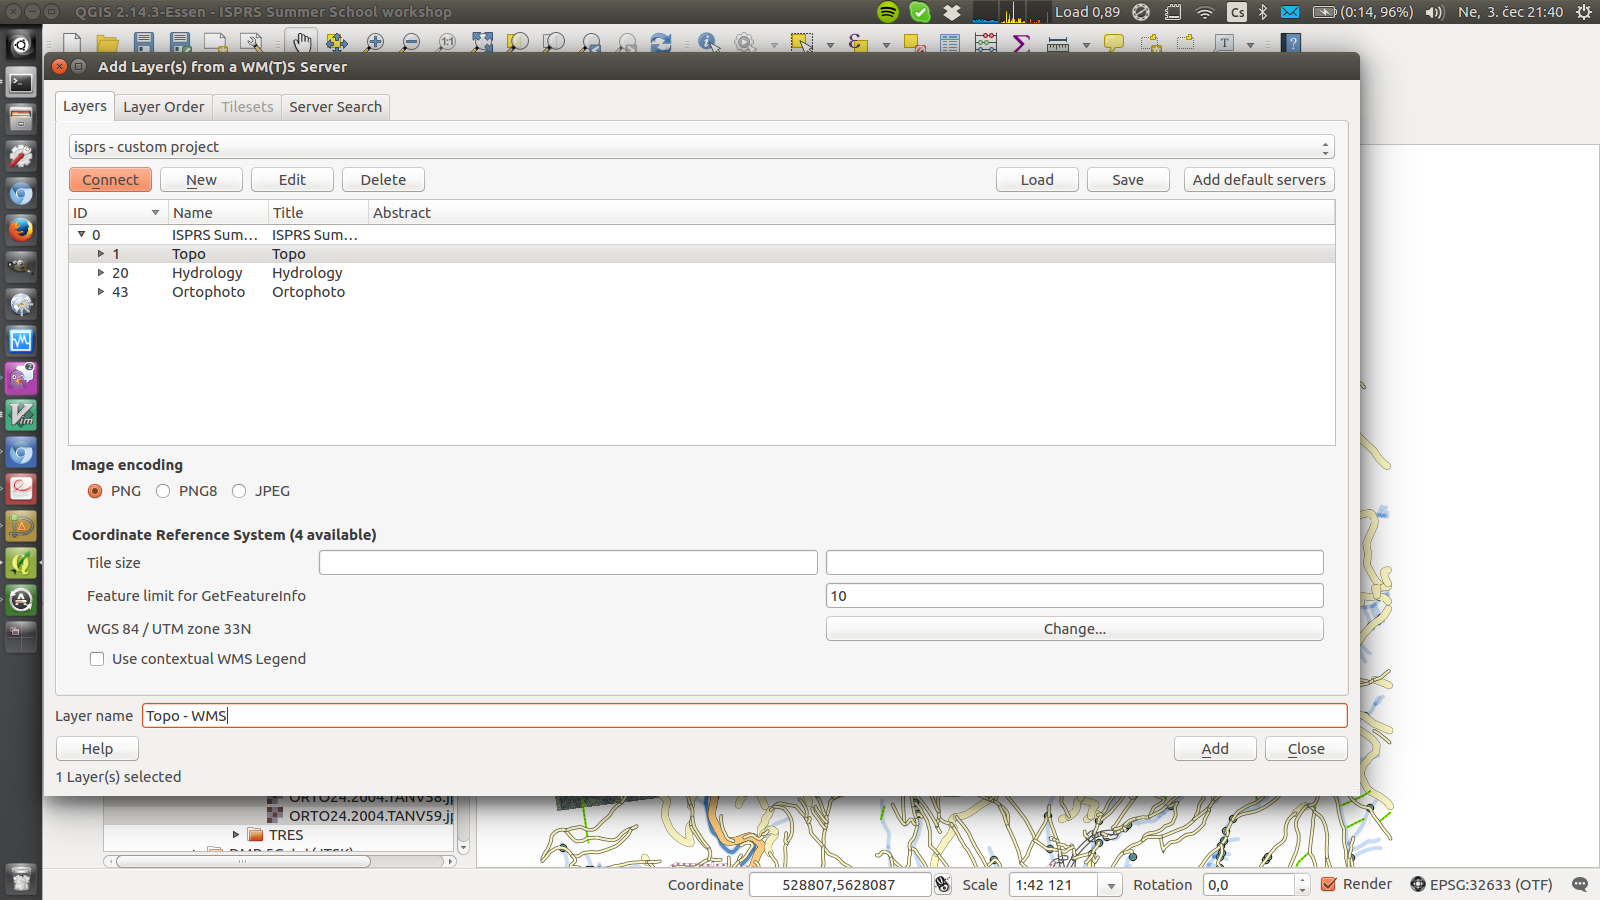Switch to the Server Search tab
The width and height of the screenshot is (1600, 900).
pos(335,107)
